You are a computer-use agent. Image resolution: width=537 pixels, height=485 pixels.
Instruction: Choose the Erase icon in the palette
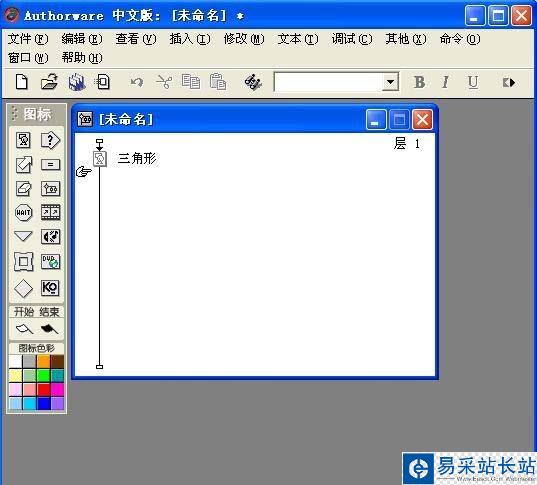click(x=23, y=189)
